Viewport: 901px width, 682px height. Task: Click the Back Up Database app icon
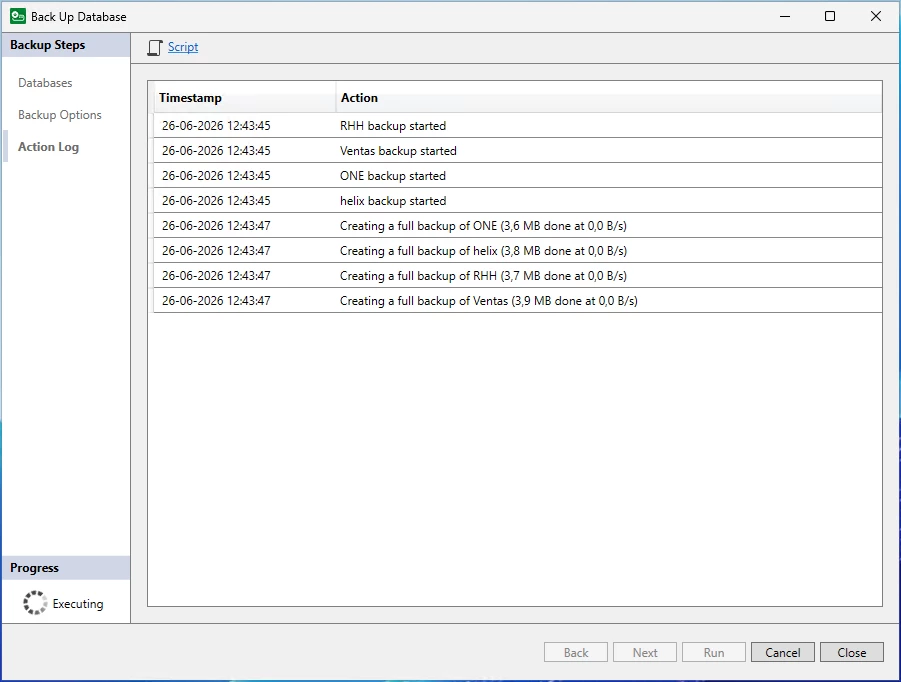click(18, 16)
